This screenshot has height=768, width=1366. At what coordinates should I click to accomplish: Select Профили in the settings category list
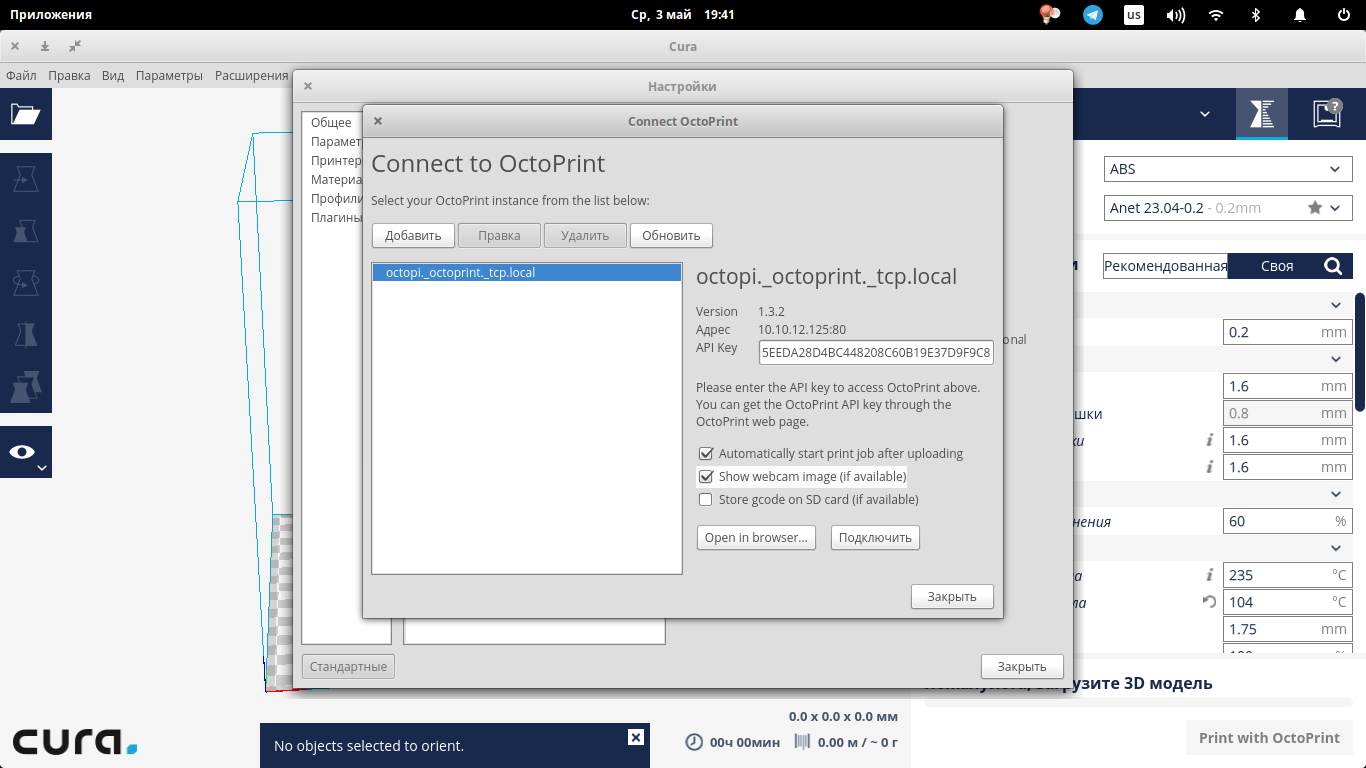(335, 198)
